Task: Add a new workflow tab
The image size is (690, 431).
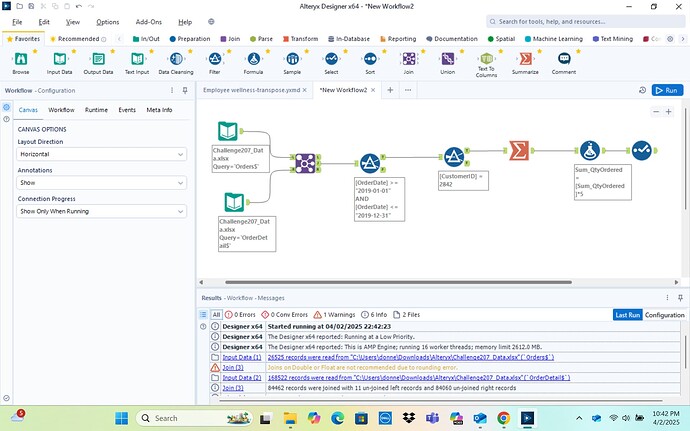Action: tap(390, 90)
